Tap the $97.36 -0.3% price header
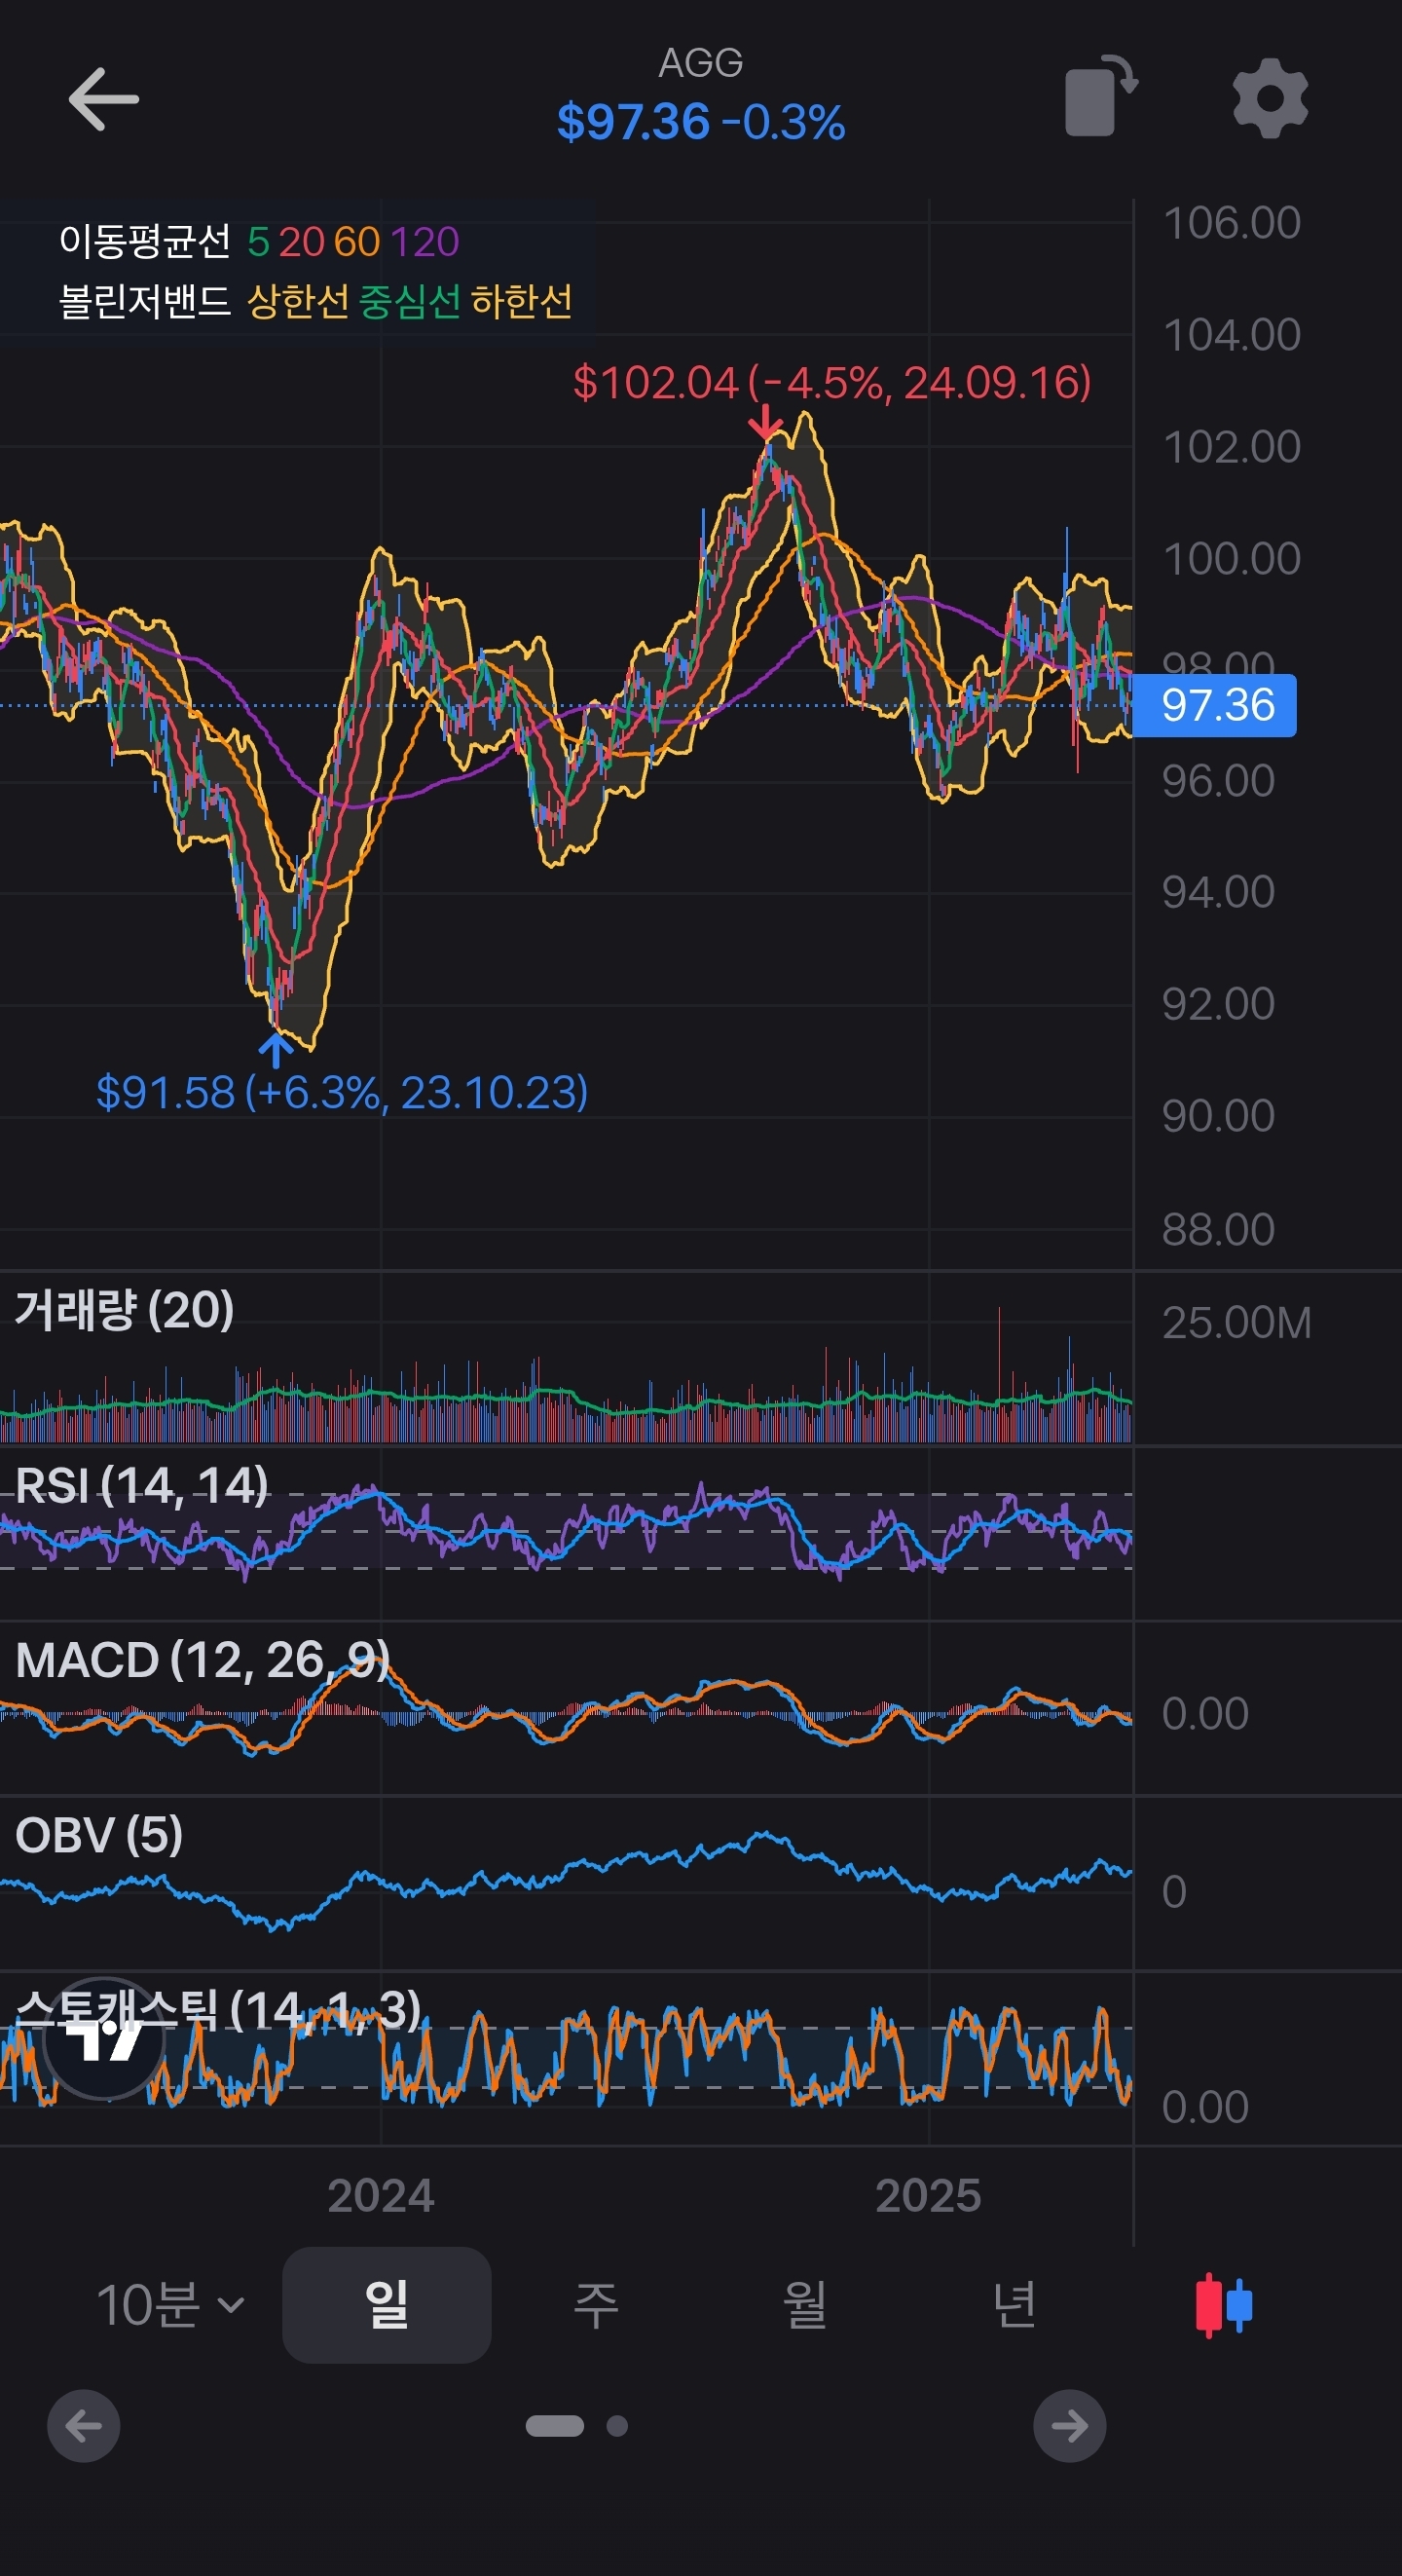Image resolution: width=1402 pixels, height=2576 pixels. click(x=701, y=122)
